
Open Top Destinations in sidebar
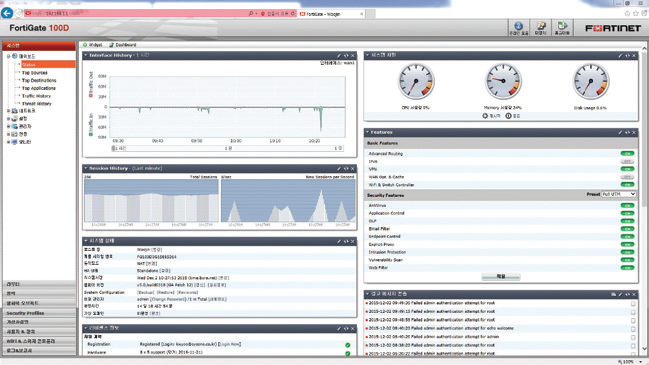click(39, 81)
